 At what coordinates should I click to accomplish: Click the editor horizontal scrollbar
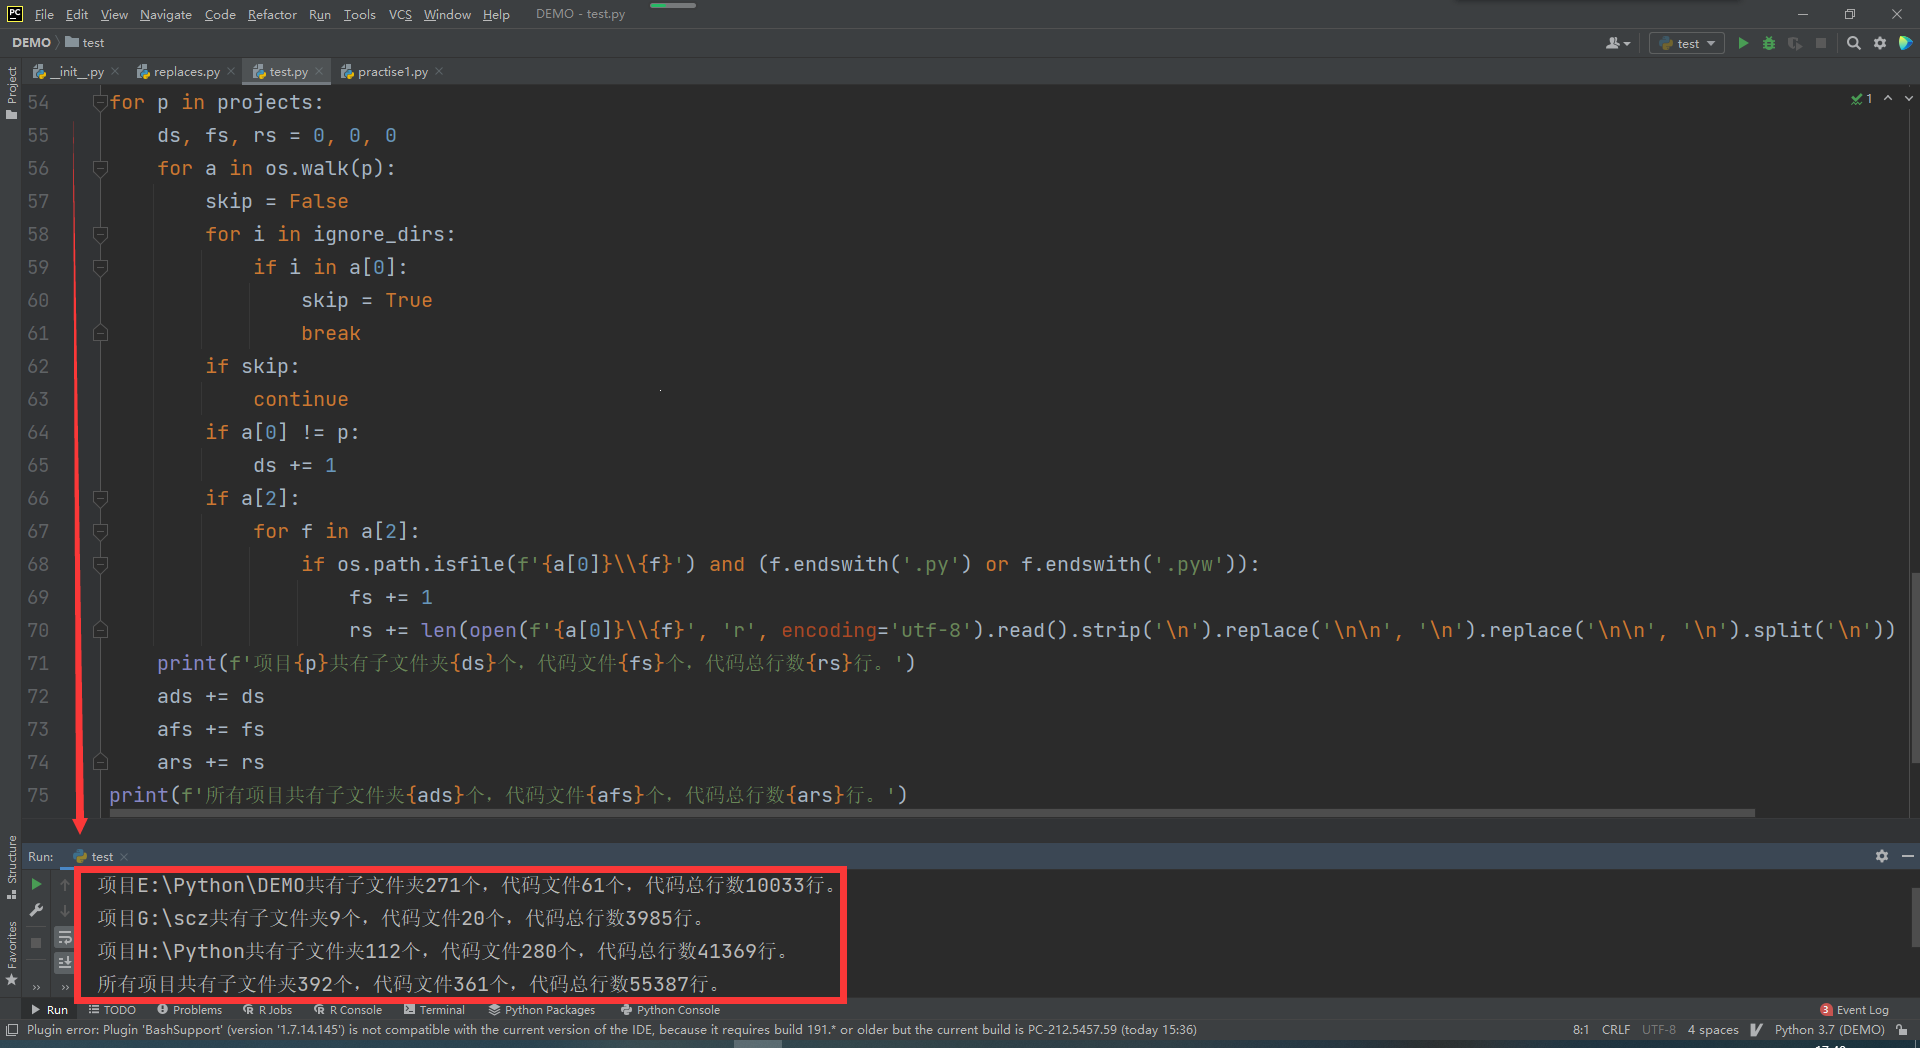(x=932, y=813)
